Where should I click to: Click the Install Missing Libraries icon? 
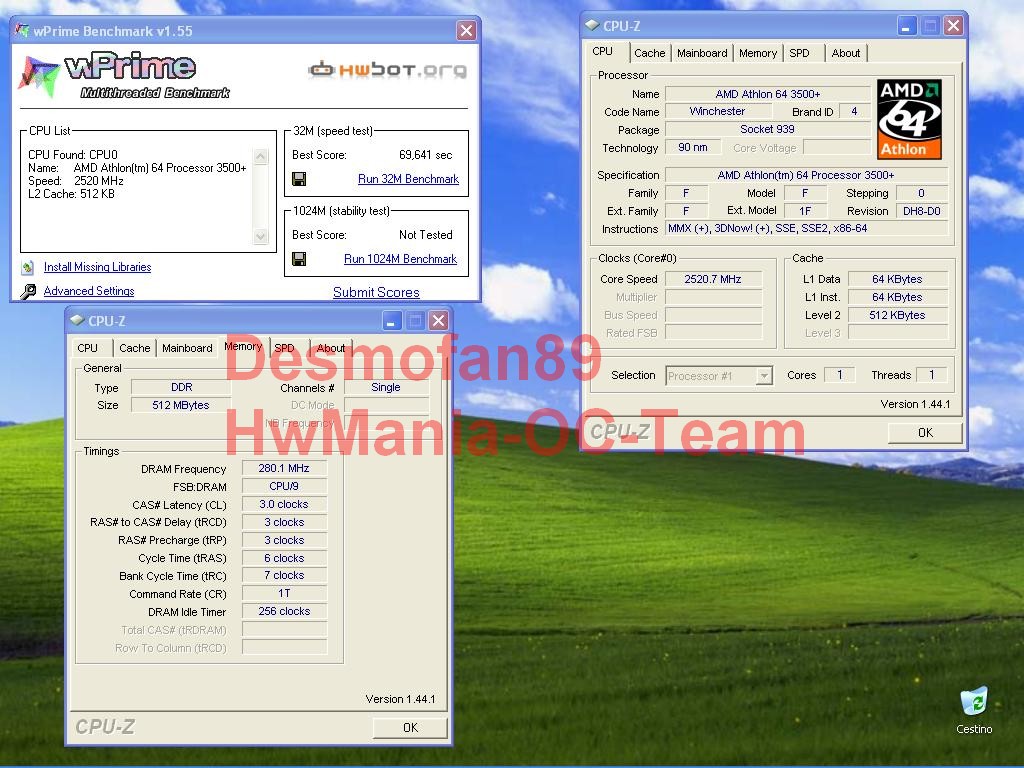click(27, 267)
